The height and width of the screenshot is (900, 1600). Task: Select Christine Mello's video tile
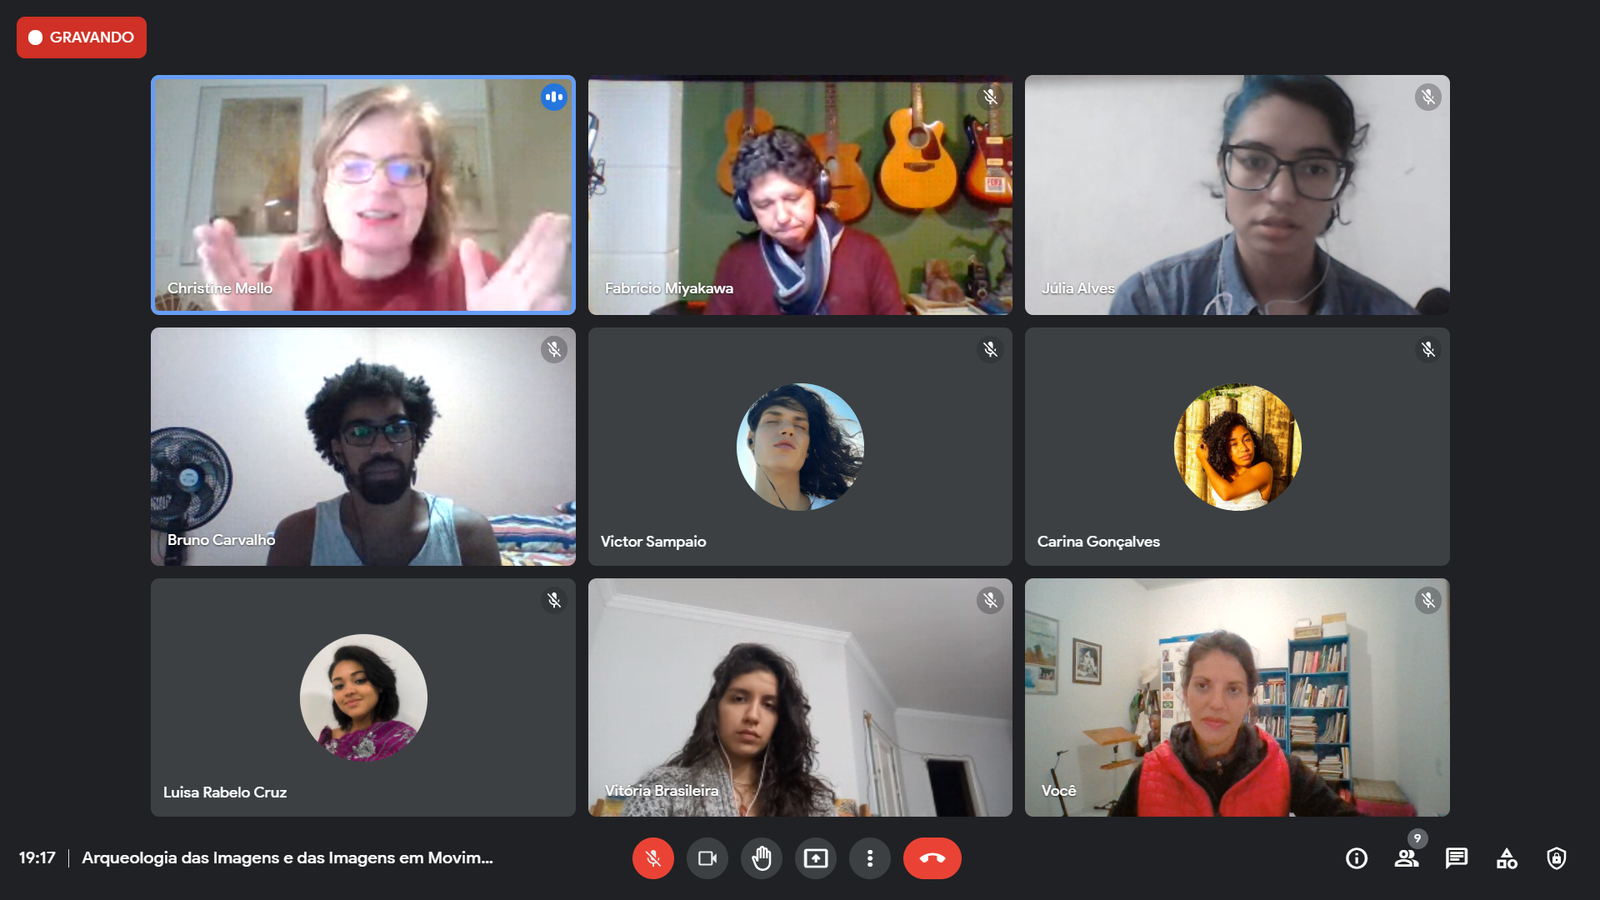pos(363,195)
